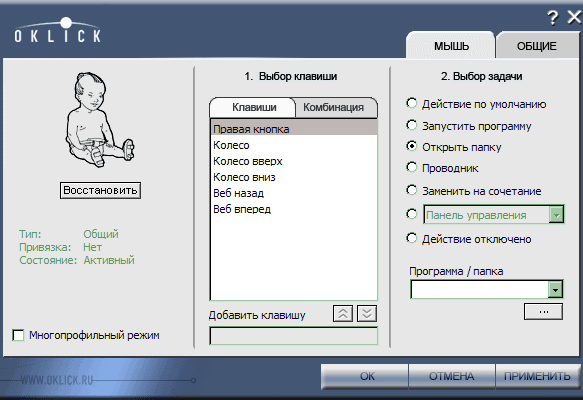This screenshot has height=400, width=583.
Task: Open the www.oklick.ru link
Action: tap(57, 380)
